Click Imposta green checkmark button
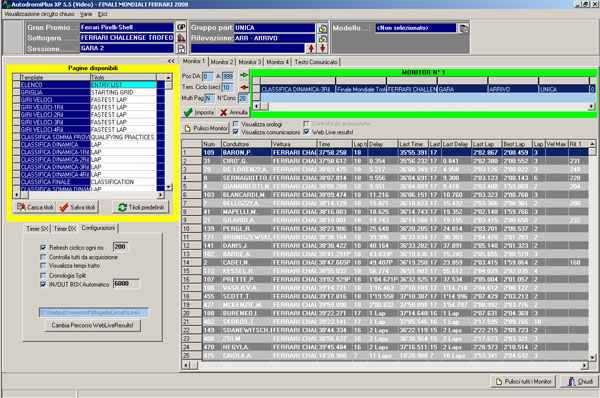 coord(199,113)
